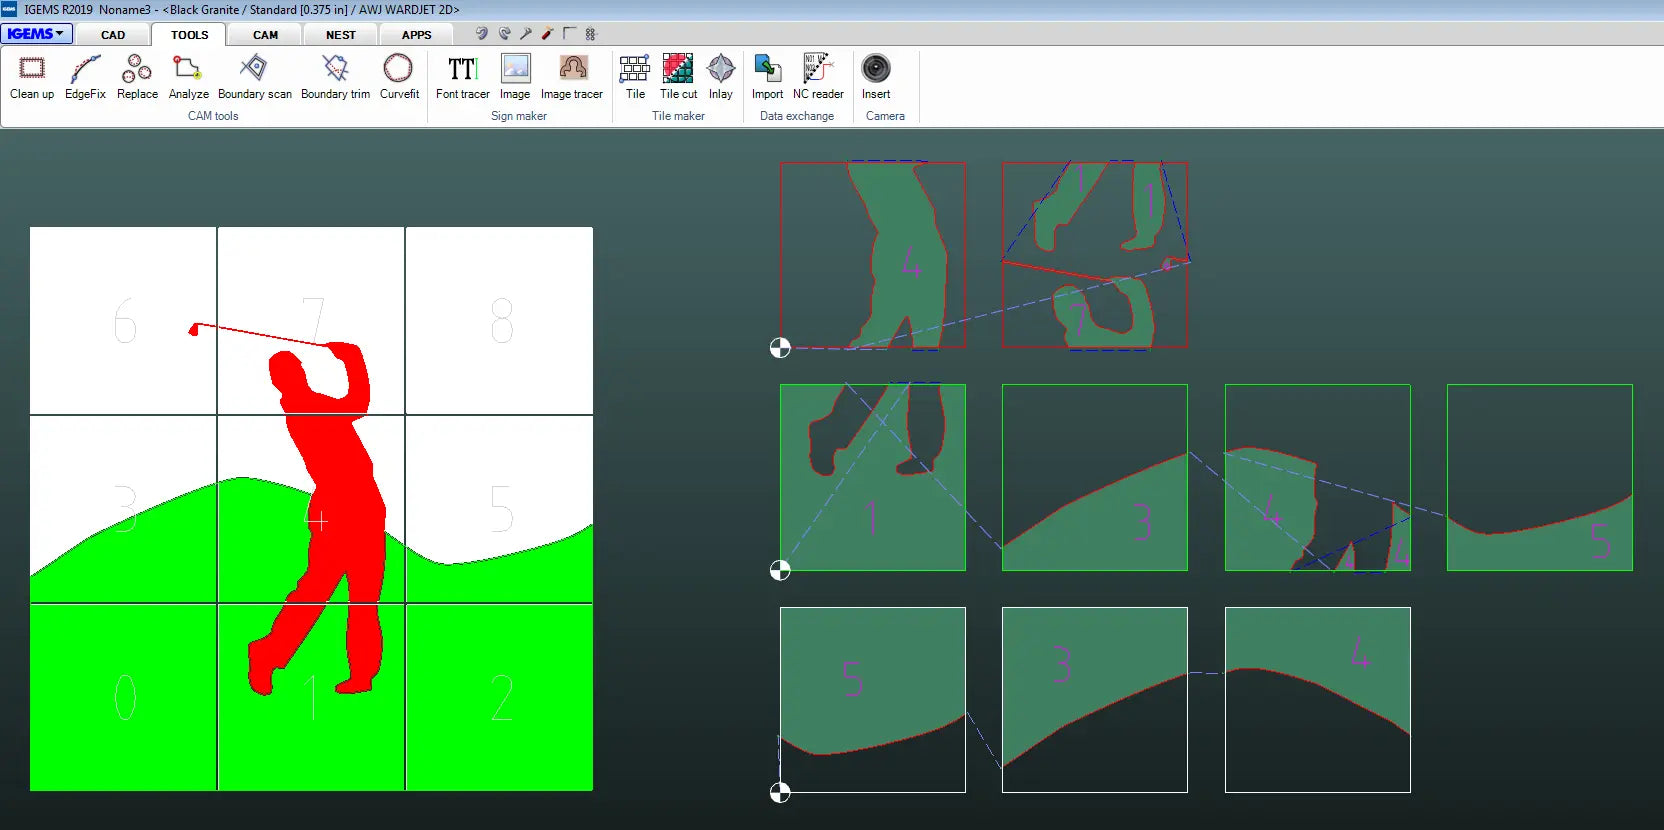Switch to the CAD tab
This screenshot has height=830, width=1664.
coord(113,35)
